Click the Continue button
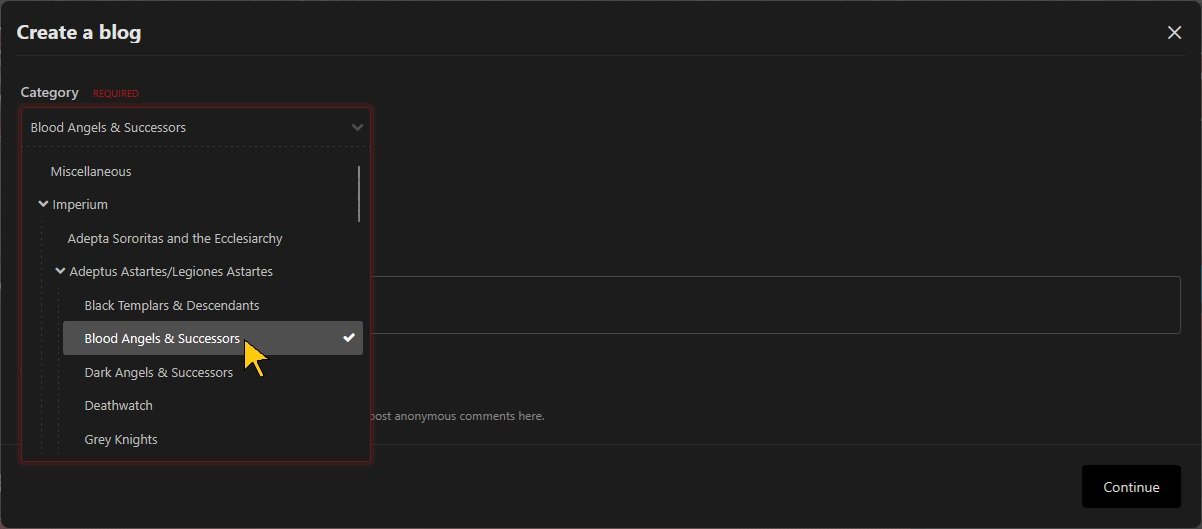Image resolution: width=1202 pixels, height=529 pixels. pyautogui.click(x=1130, y=487)
